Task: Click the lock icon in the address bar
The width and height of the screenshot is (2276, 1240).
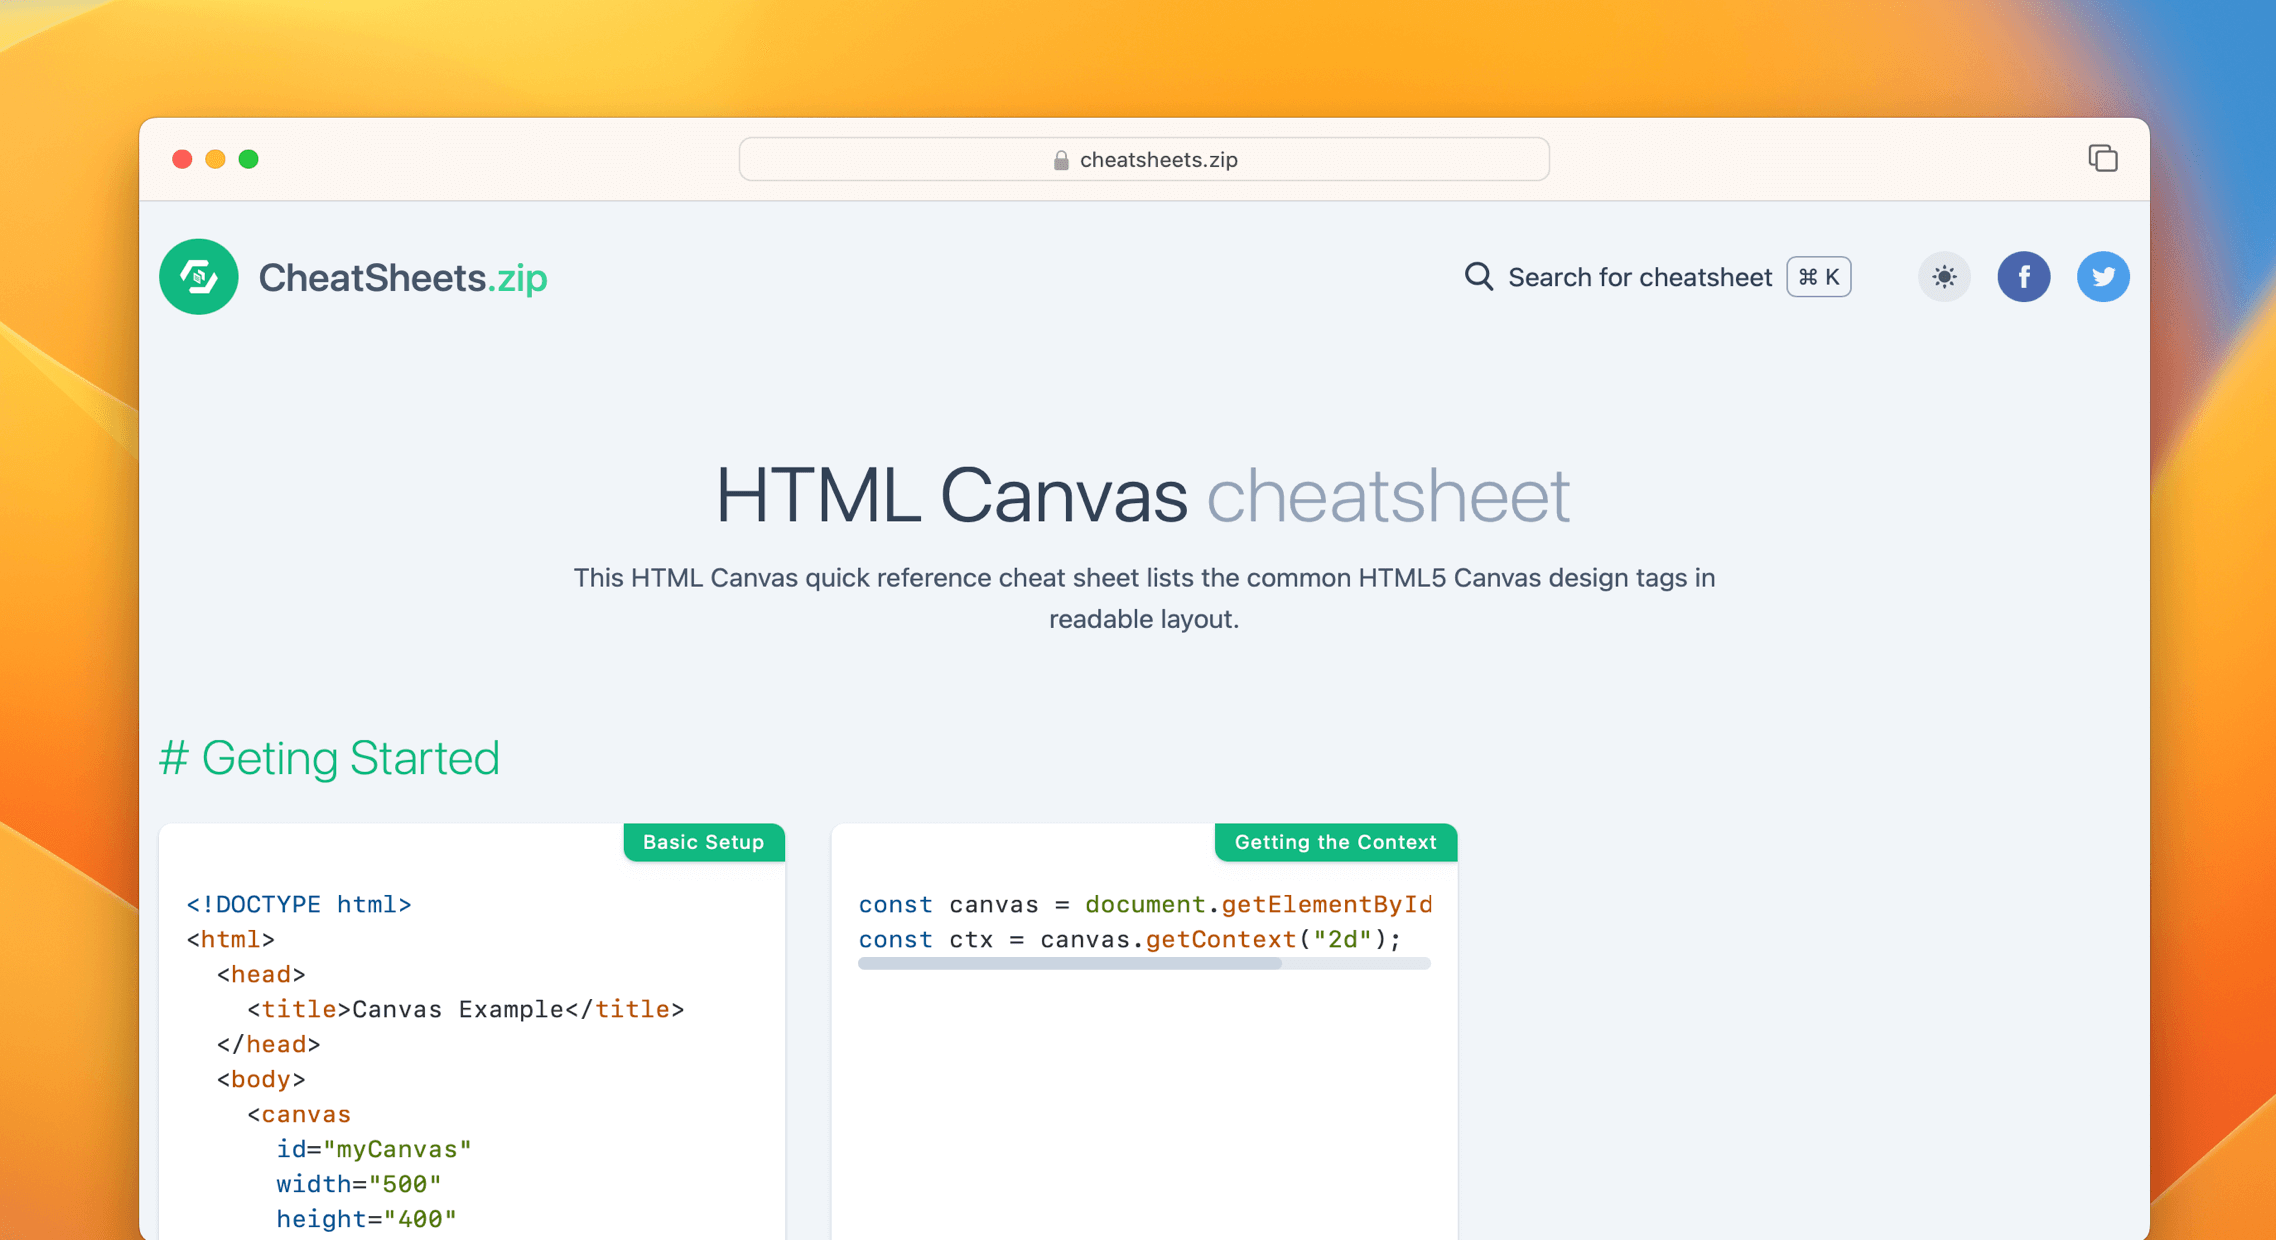Action: 1061,160
